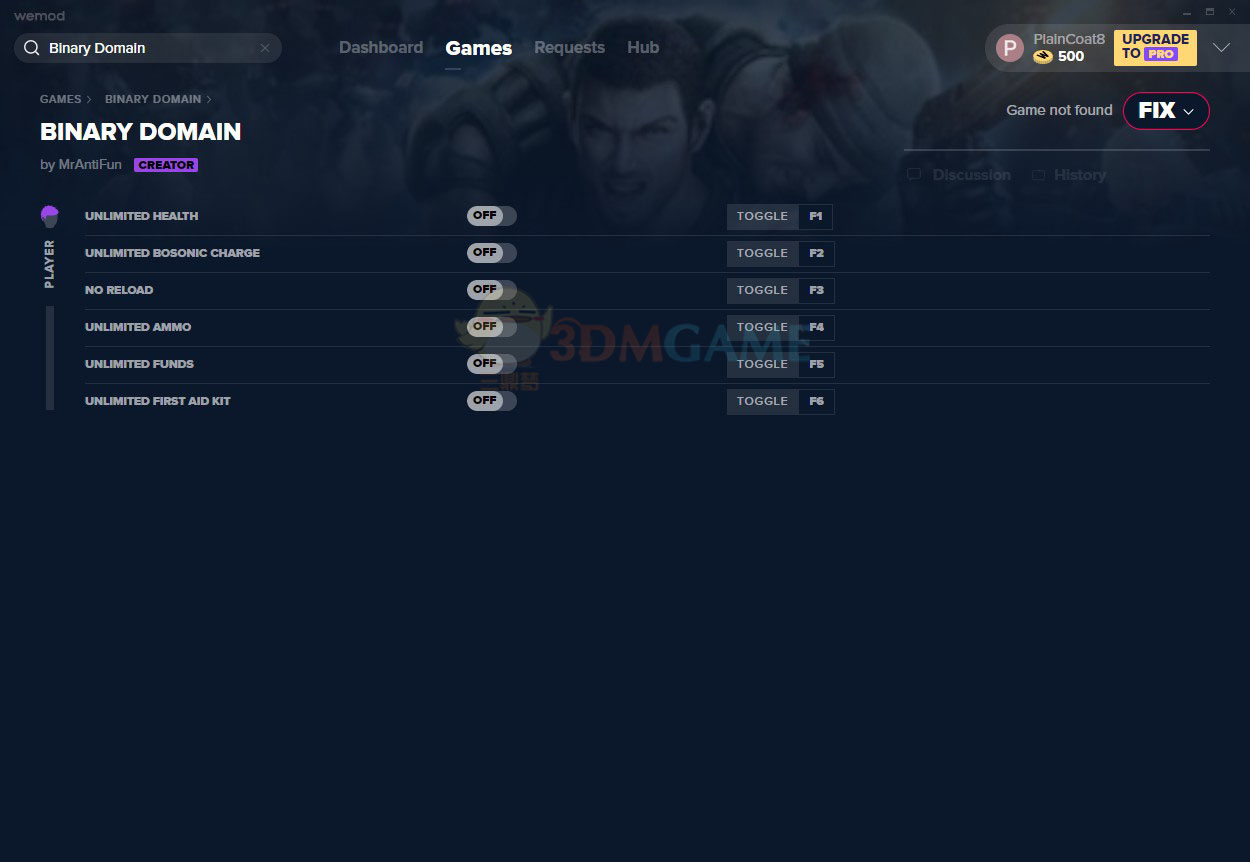Open the MrAntiFun creator link
This screenshot has height=862, width=1250.
pyautogui.click(x=90, y=165)
